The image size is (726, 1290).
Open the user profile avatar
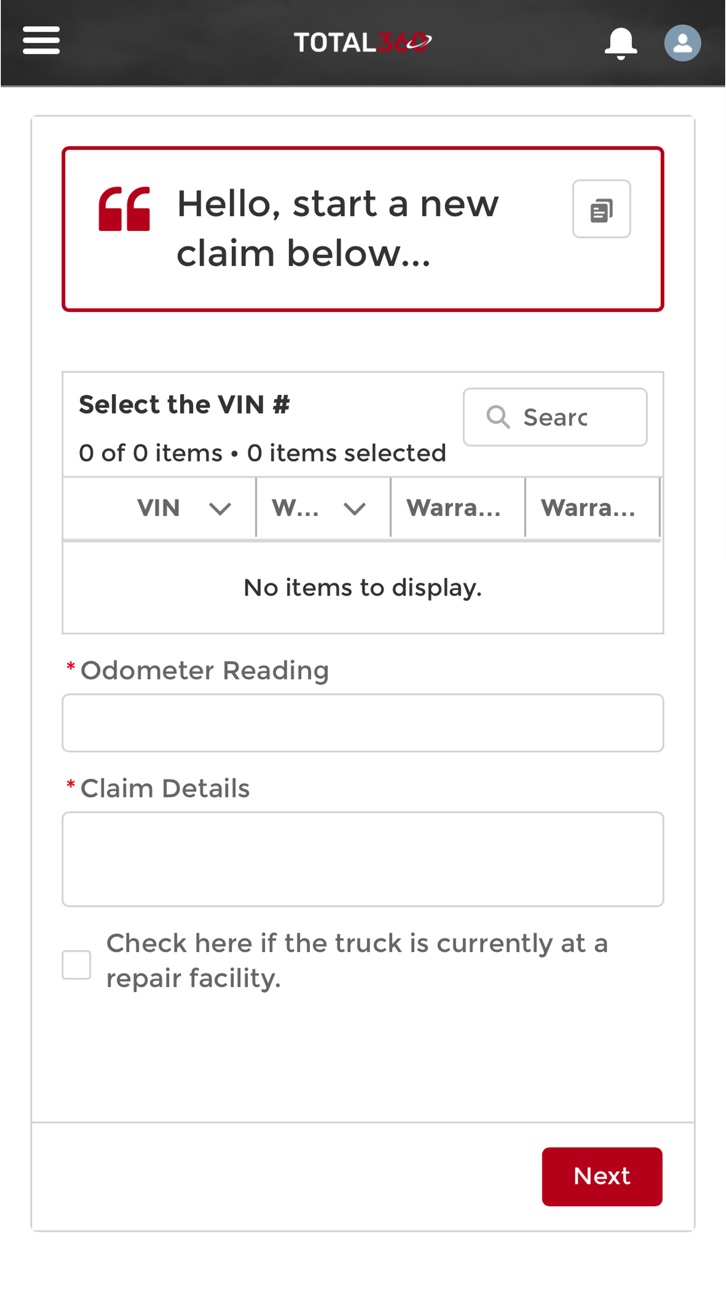pyautogui.click(x=683, y=43)
